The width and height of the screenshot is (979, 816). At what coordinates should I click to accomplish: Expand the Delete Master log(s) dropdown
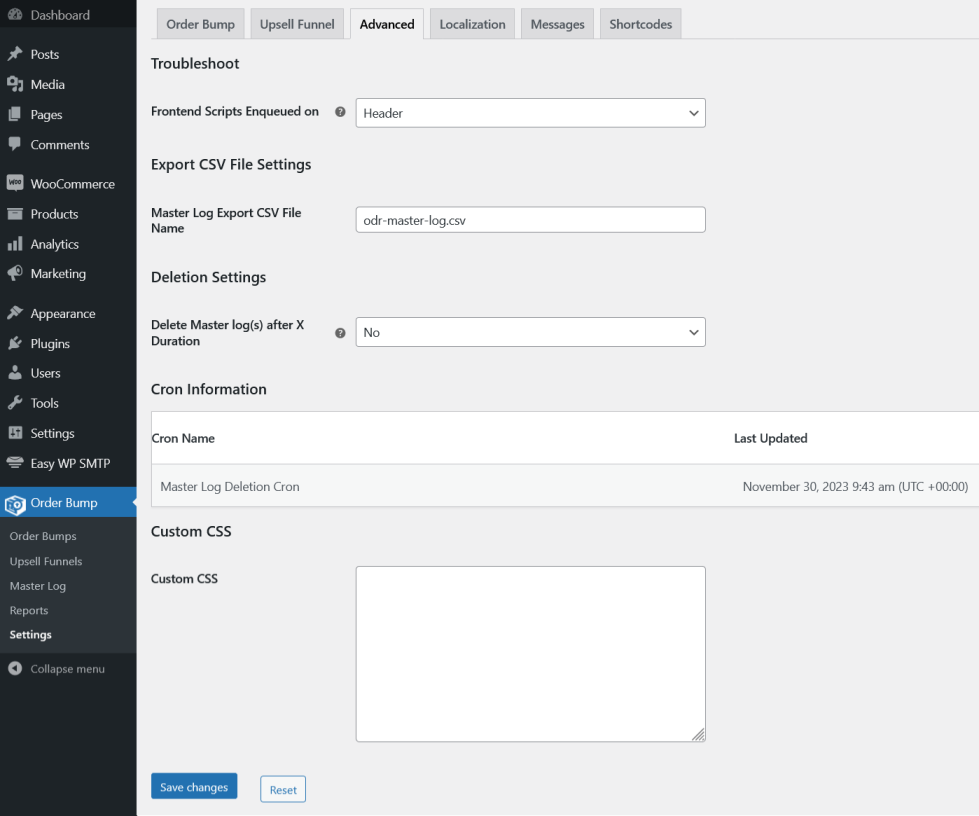[x=530, y=332]
